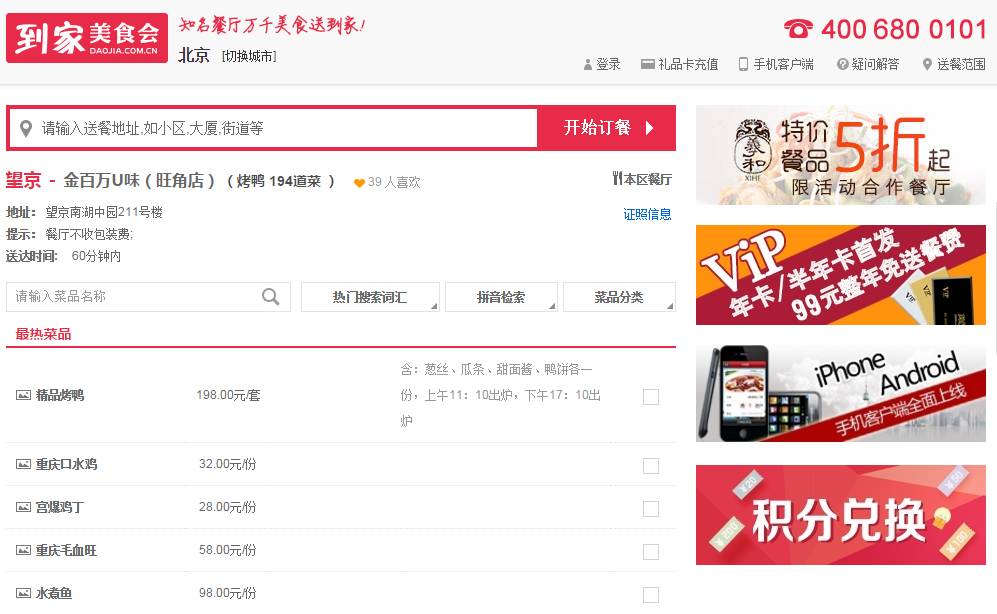The image size is (997, 614).
Task: Click the magnifier to search dish names
Action: (x=270, y=296)
